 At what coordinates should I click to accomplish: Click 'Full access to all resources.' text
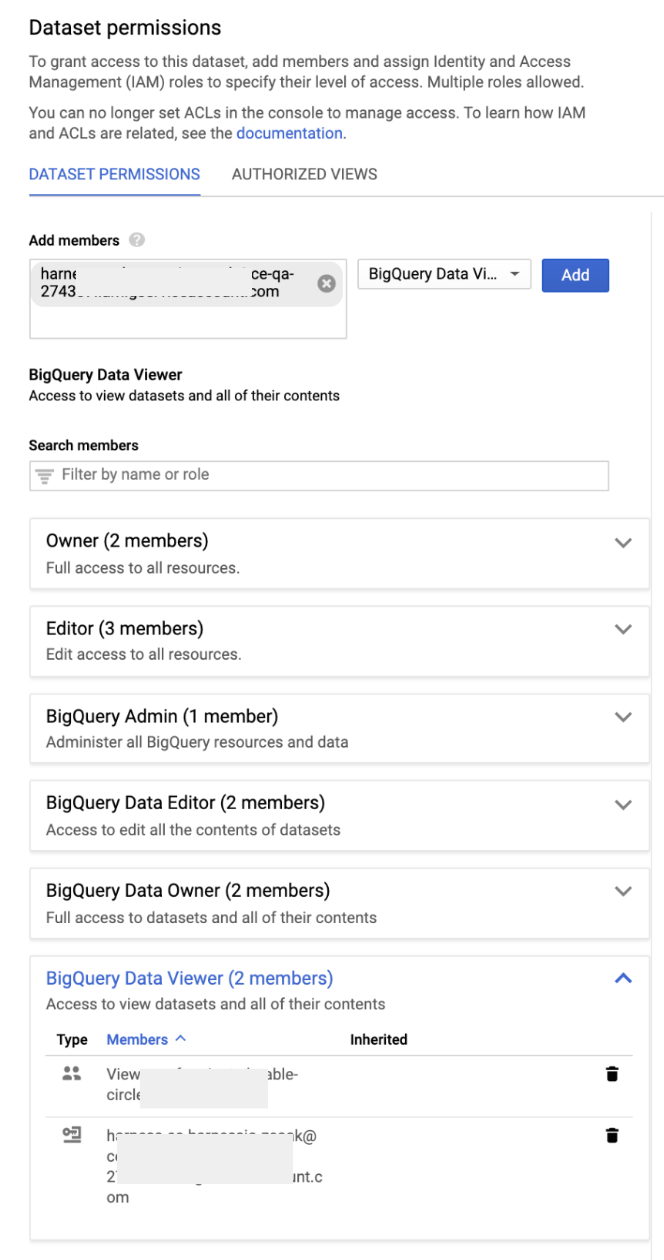pos(143,568)
